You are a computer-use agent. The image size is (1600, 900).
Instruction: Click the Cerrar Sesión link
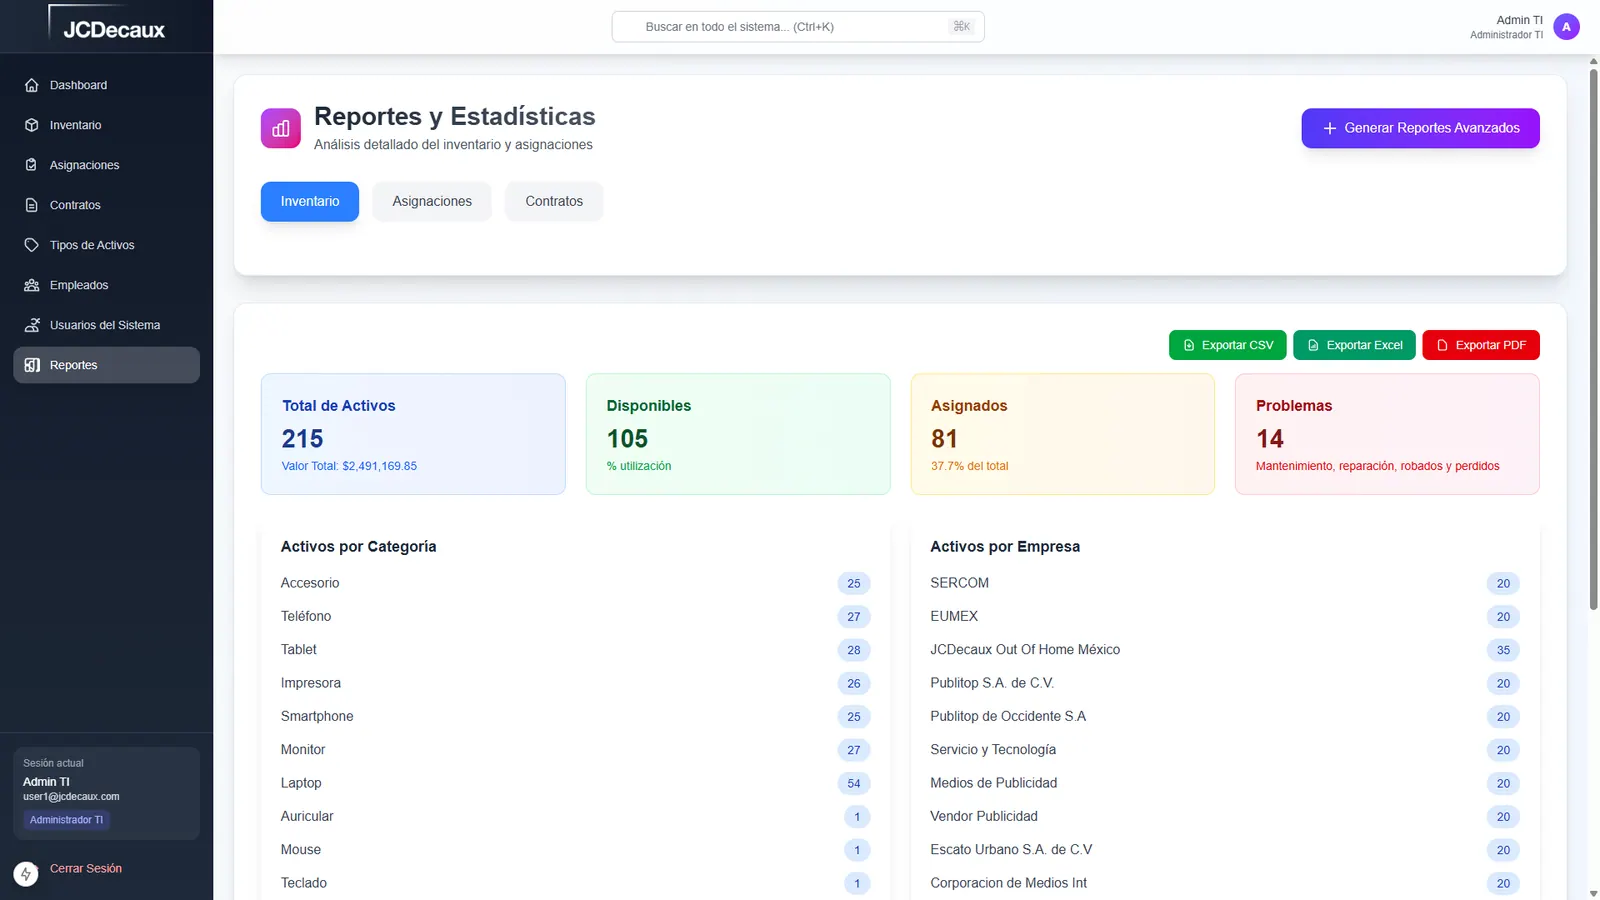(x=86, y=869)
